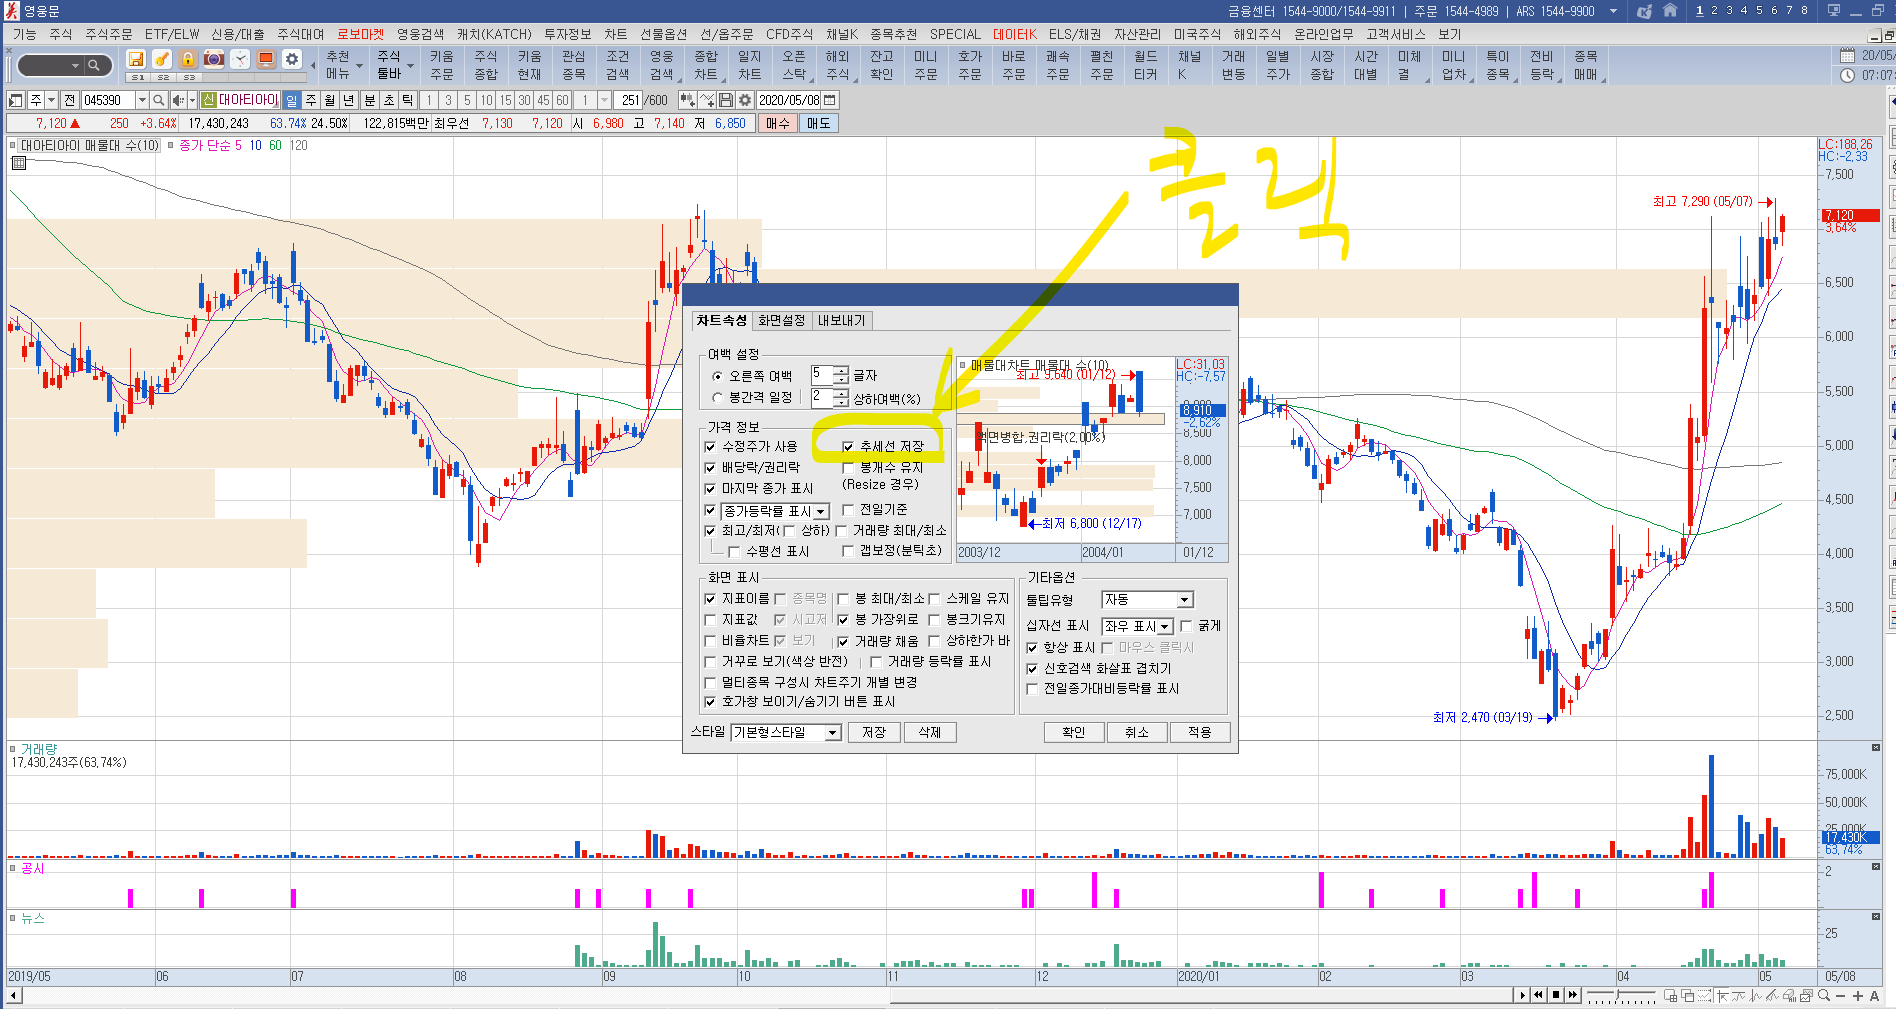Open the 툴팁유형 자동 dropdown
1896x1009 pixels.
point(1185,600)
